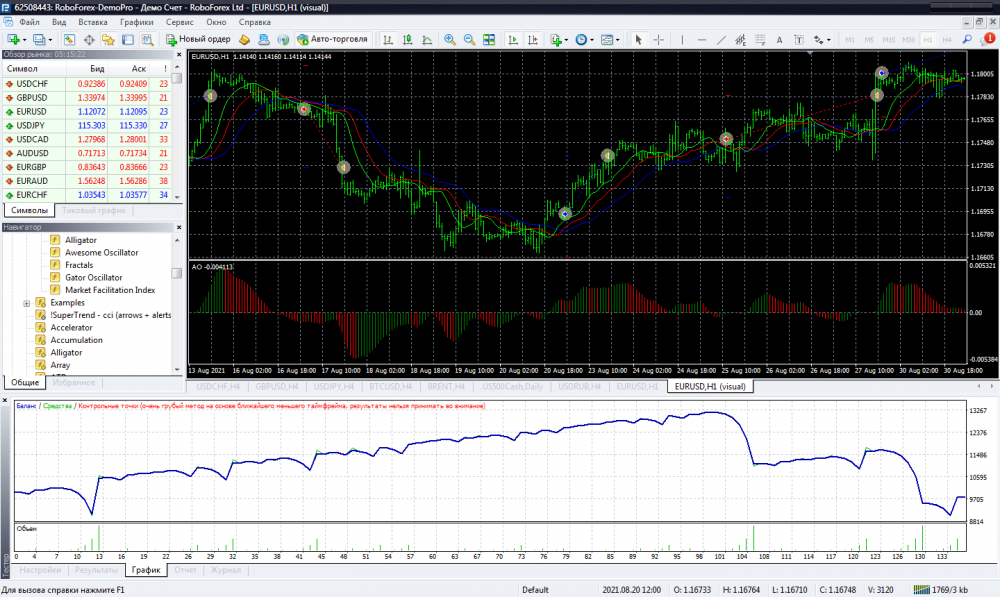This screenshot has width=1000, height=597.
Task: Expand the Examples folder in Navigator
Action: [x=26, y=303]
